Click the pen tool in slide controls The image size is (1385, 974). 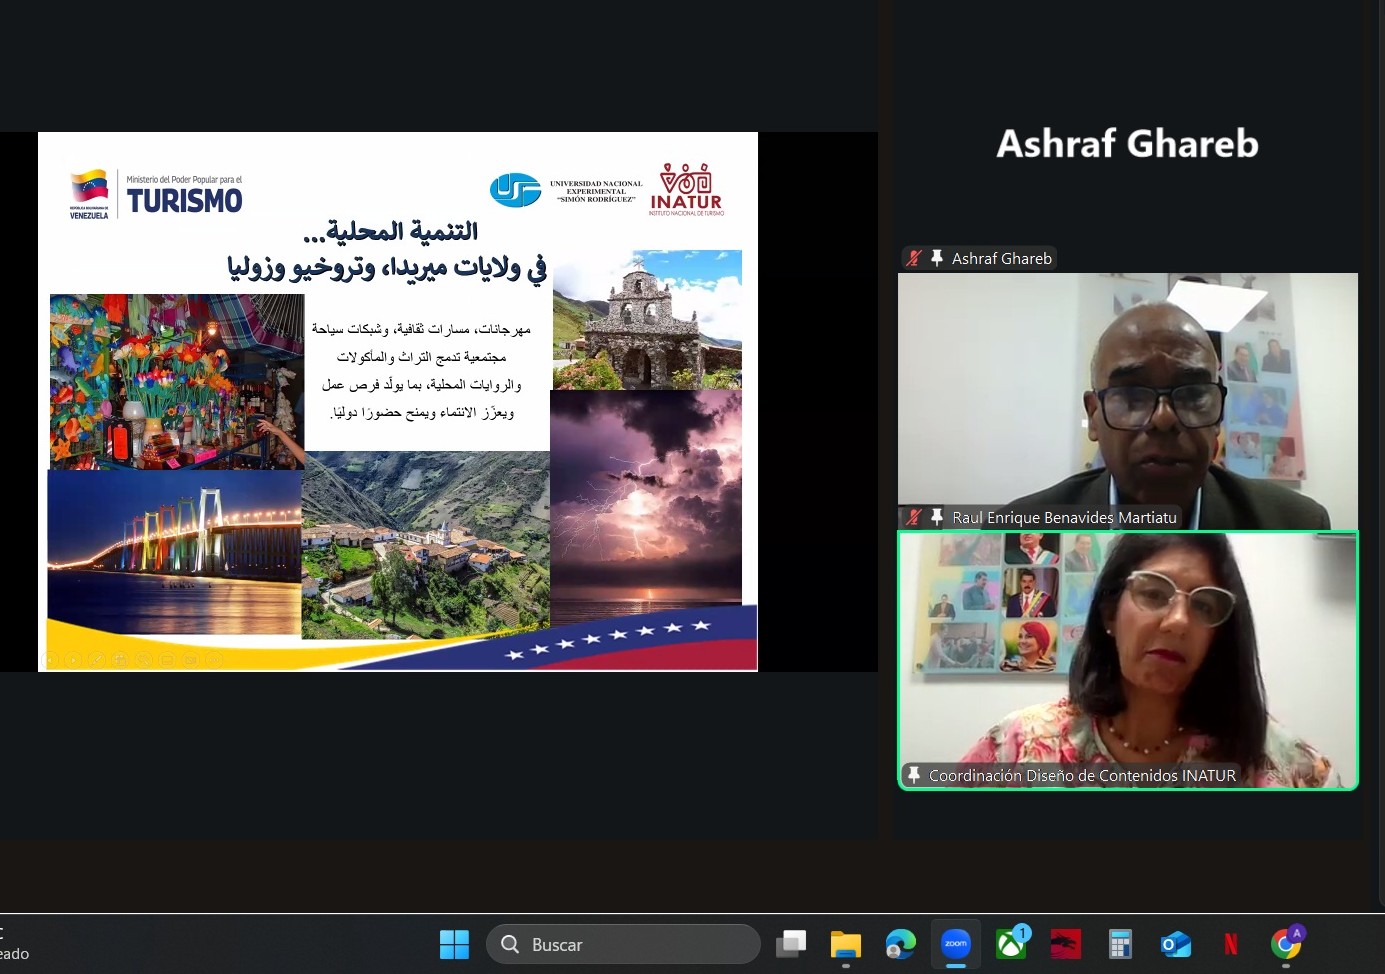(x=98, y=660)
